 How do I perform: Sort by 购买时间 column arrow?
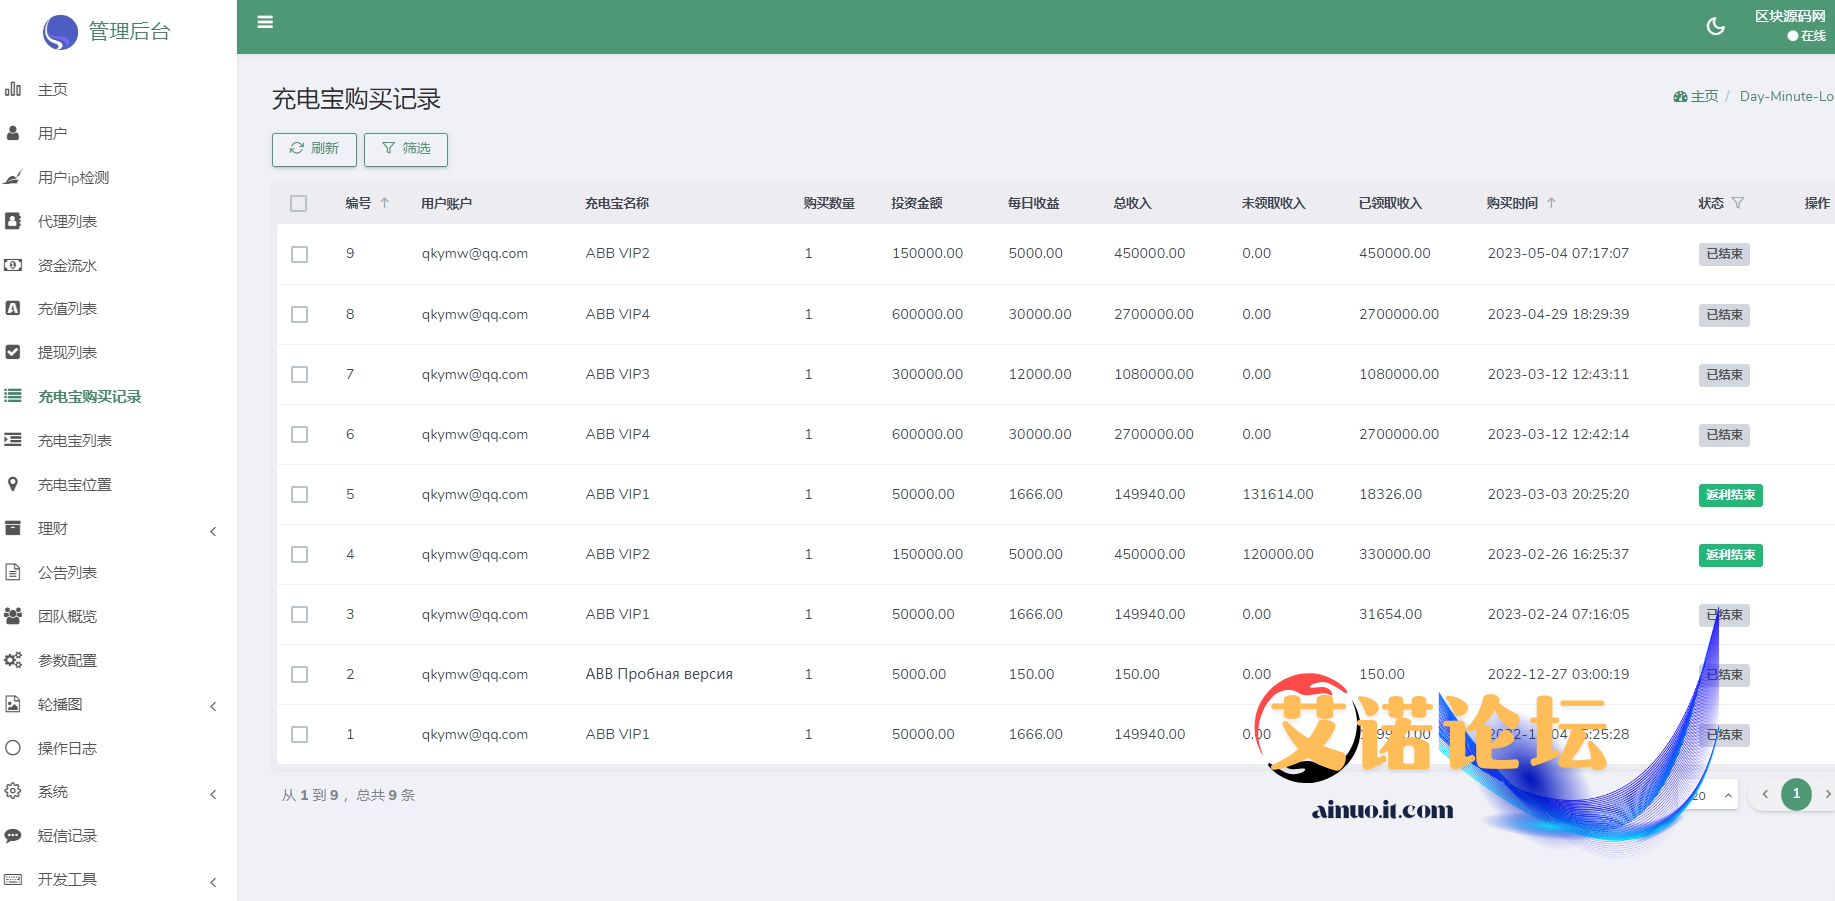(1551, 203)
